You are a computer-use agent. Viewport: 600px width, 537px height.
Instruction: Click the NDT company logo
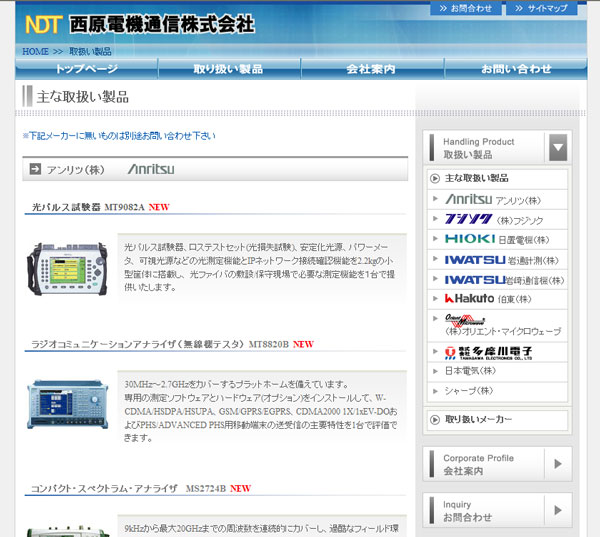click(43, 25)
